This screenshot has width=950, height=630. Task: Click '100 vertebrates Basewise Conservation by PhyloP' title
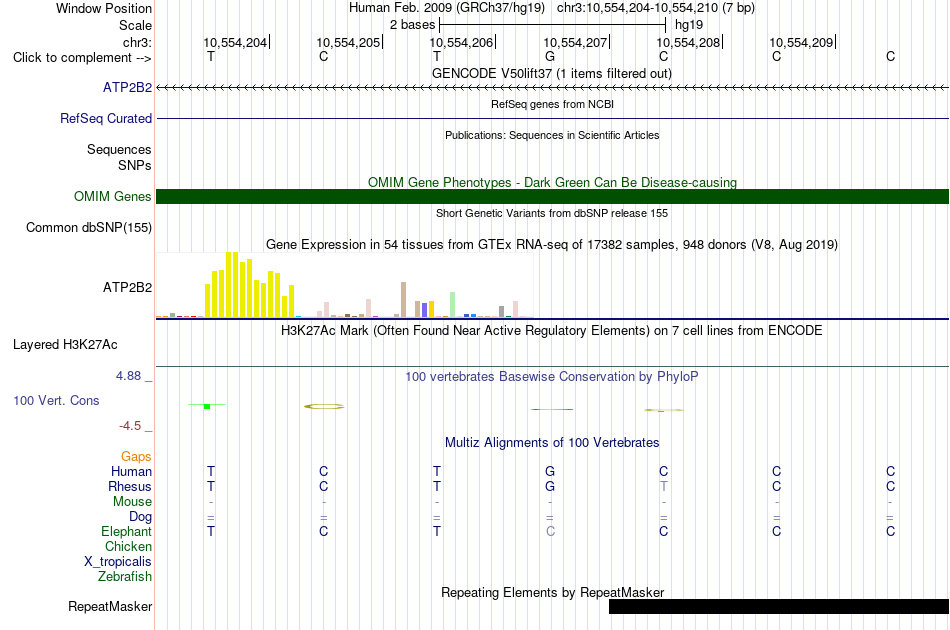click(552, 376)
